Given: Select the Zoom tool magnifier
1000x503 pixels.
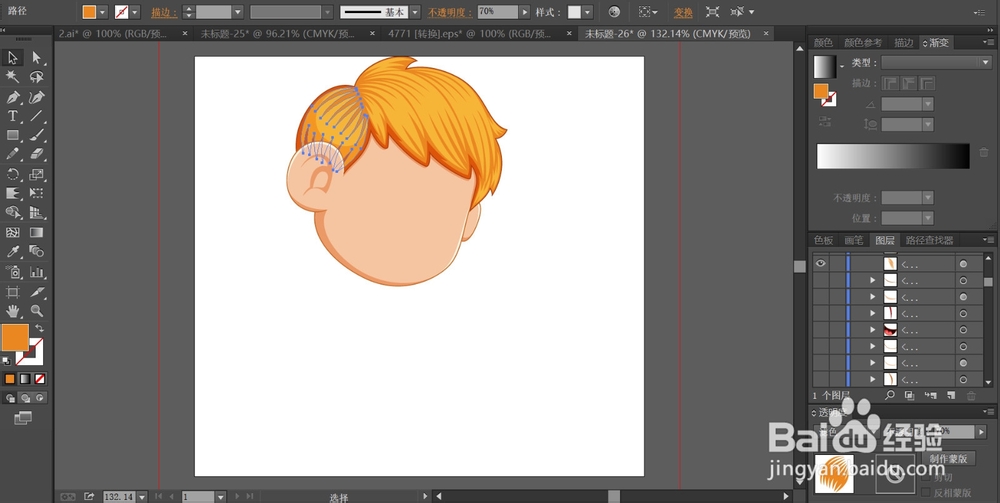Looking at the screenshot, I should coord(36,311).
